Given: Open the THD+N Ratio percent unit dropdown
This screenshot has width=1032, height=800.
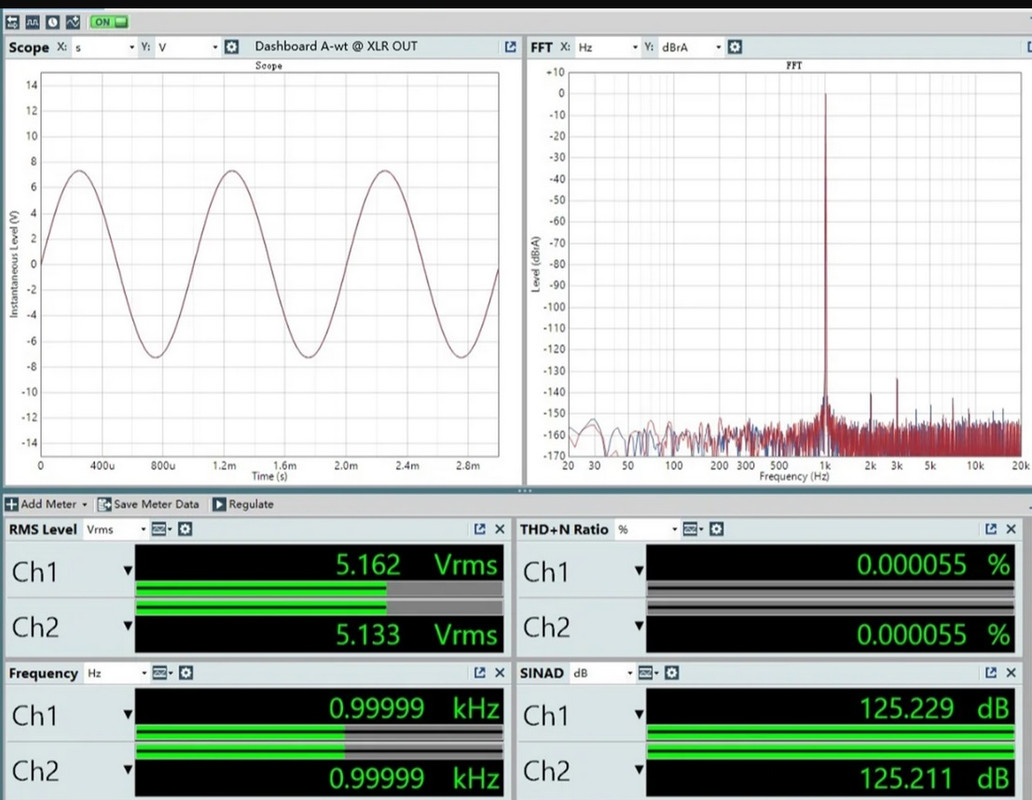Looking at the screenshot, I should 647,530.
